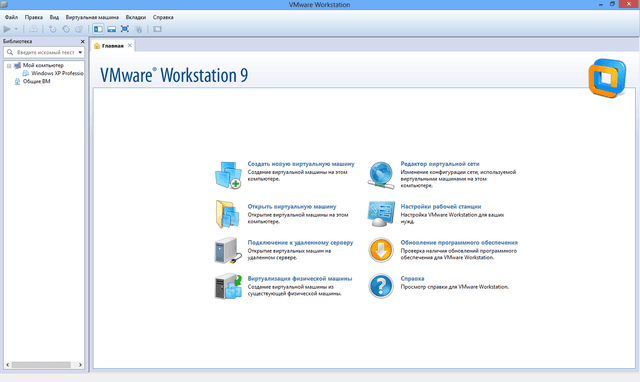Click the Power On play button in toolbar
Viewport: 640px width, 382px height.
click(7, 29)
